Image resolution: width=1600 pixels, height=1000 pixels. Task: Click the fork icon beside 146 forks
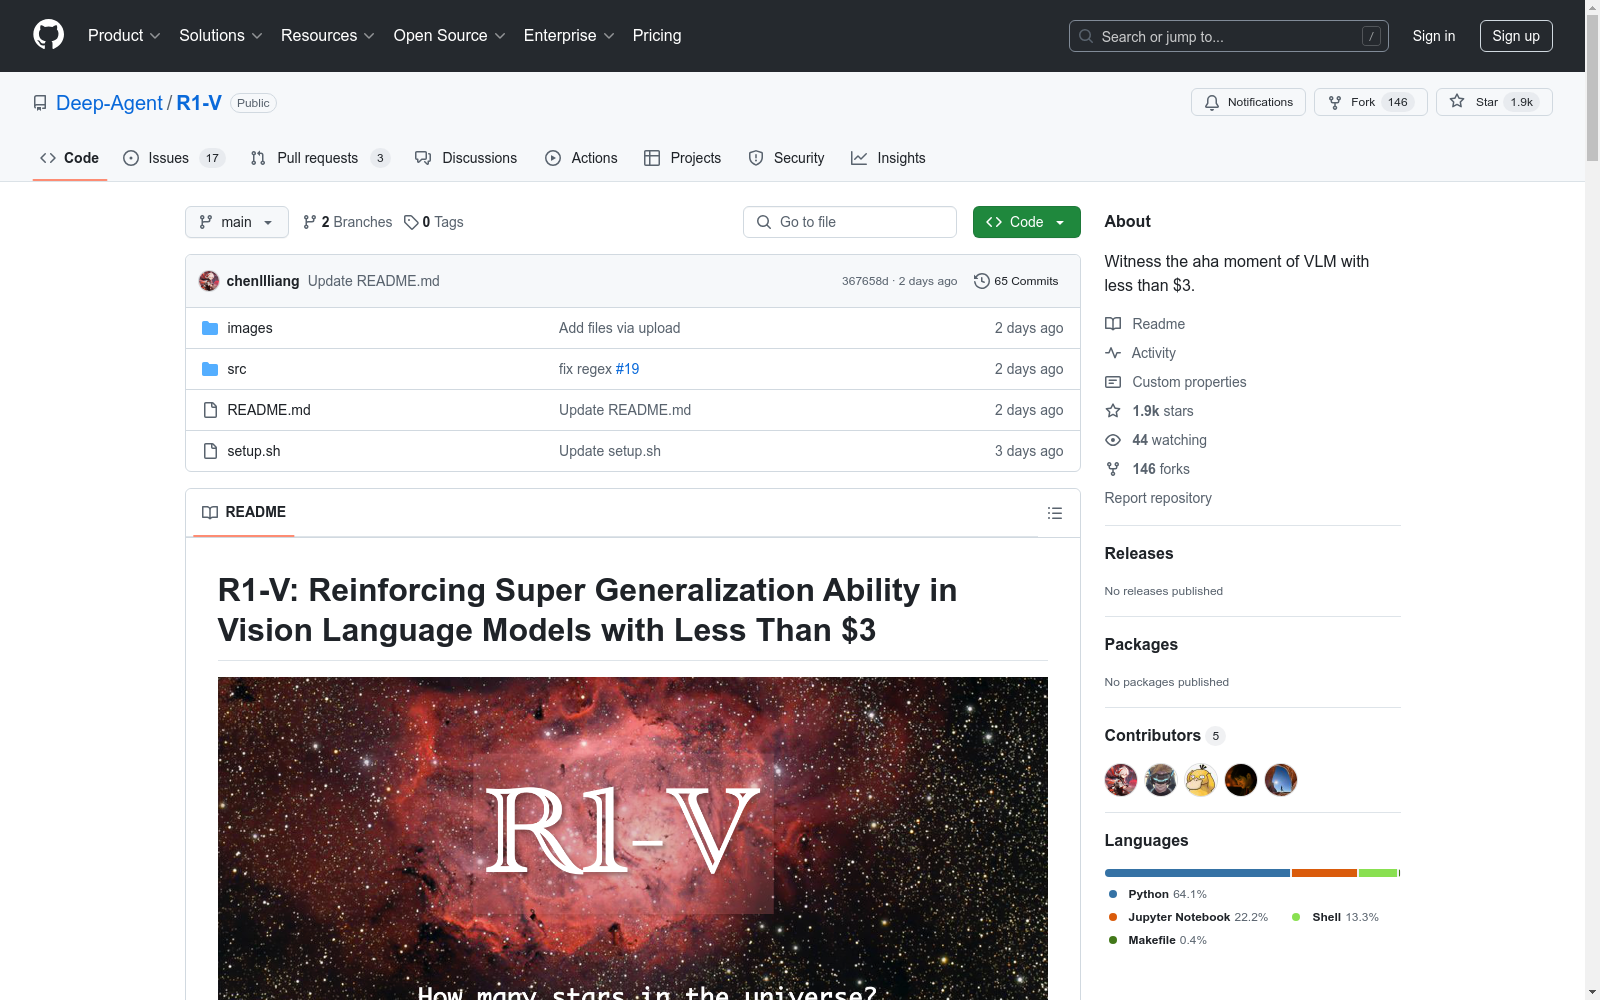(1113, 469)
